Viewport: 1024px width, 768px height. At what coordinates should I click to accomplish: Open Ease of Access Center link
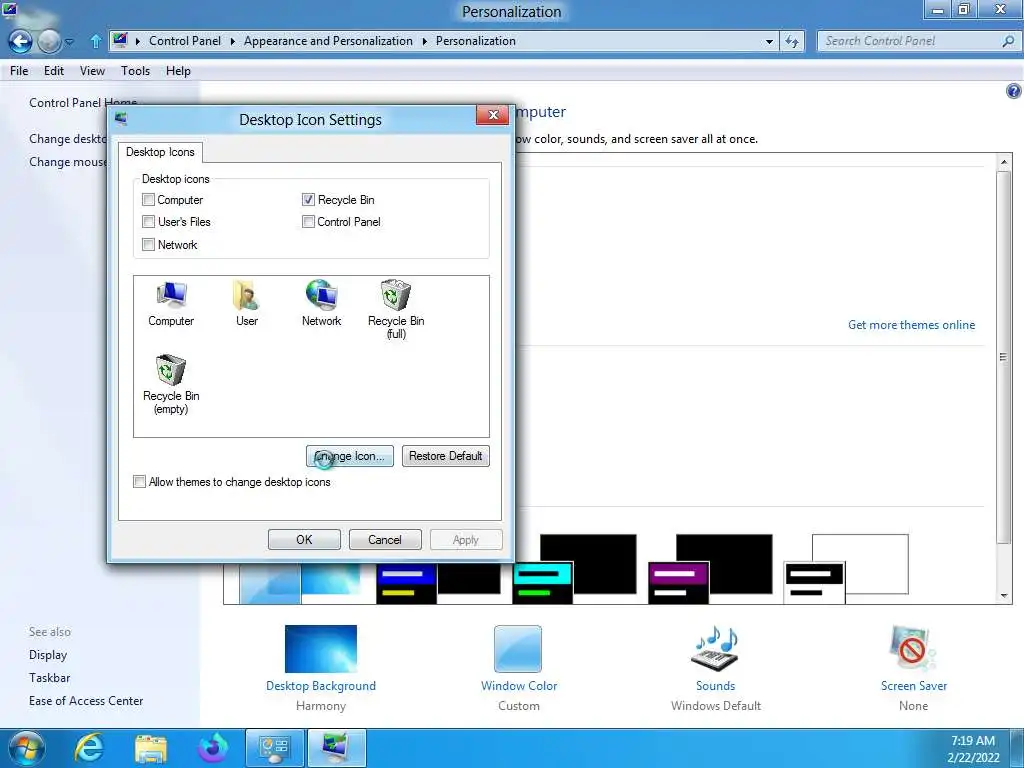click(86, 701)
